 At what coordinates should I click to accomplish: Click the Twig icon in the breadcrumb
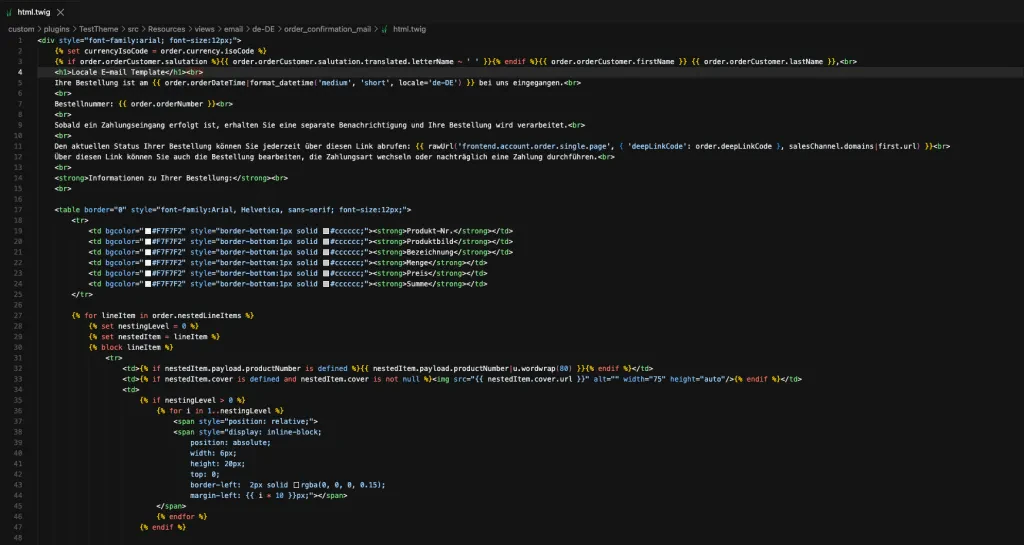point(385,29)
